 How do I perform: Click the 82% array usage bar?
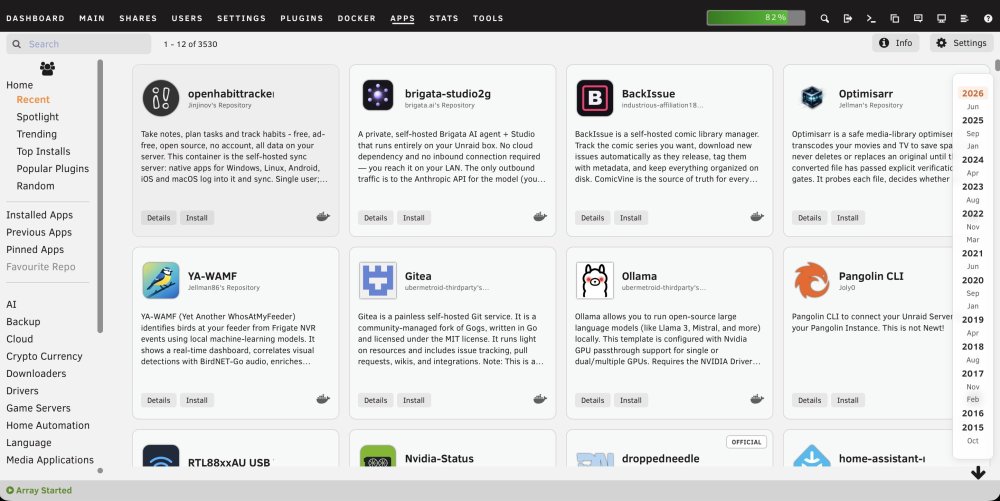click(x=756, y=18)
